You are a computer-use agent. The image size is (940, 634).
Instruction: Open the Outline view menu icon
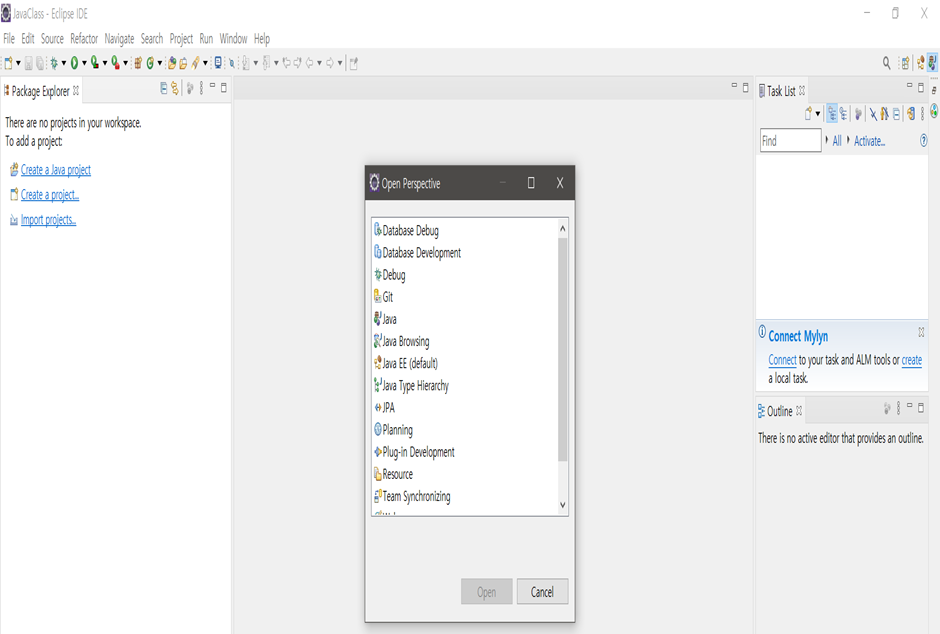898,409
